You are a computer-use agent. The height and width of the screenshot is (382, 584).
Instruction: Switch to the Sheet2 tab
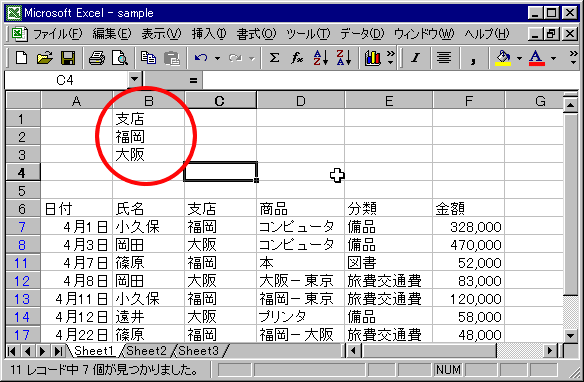(x=146, y=351)
